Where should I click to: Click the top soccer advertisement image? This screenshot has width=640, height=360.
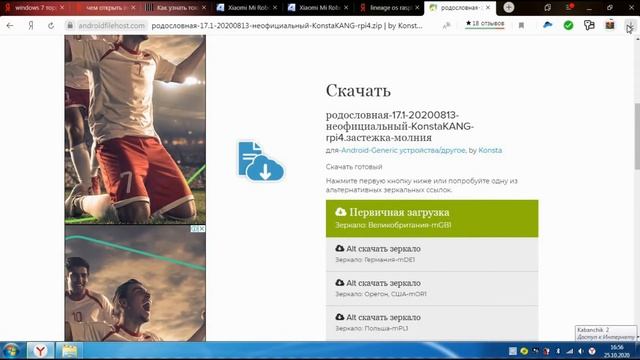point(135,129)
